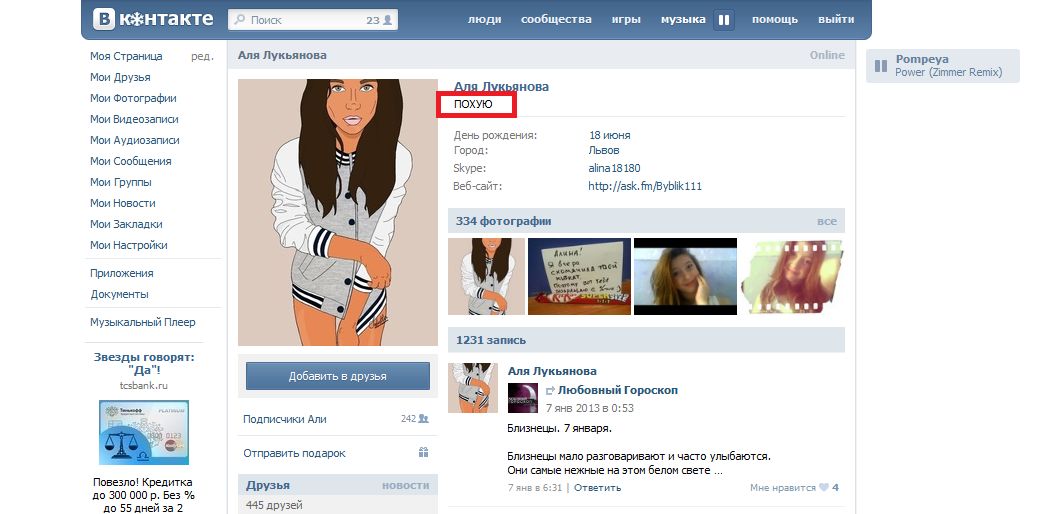Open Музыкальный Плеер in the sidebar
Viewport: 1053px width, 514px height.
click(143, 323)
